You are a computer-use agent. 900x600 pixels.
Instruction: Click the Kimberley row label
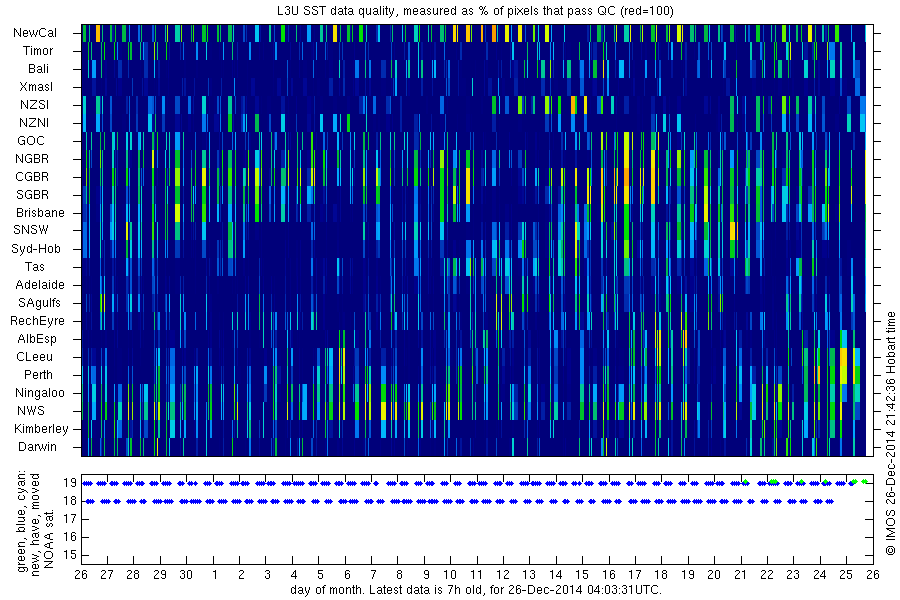[41, 429]
